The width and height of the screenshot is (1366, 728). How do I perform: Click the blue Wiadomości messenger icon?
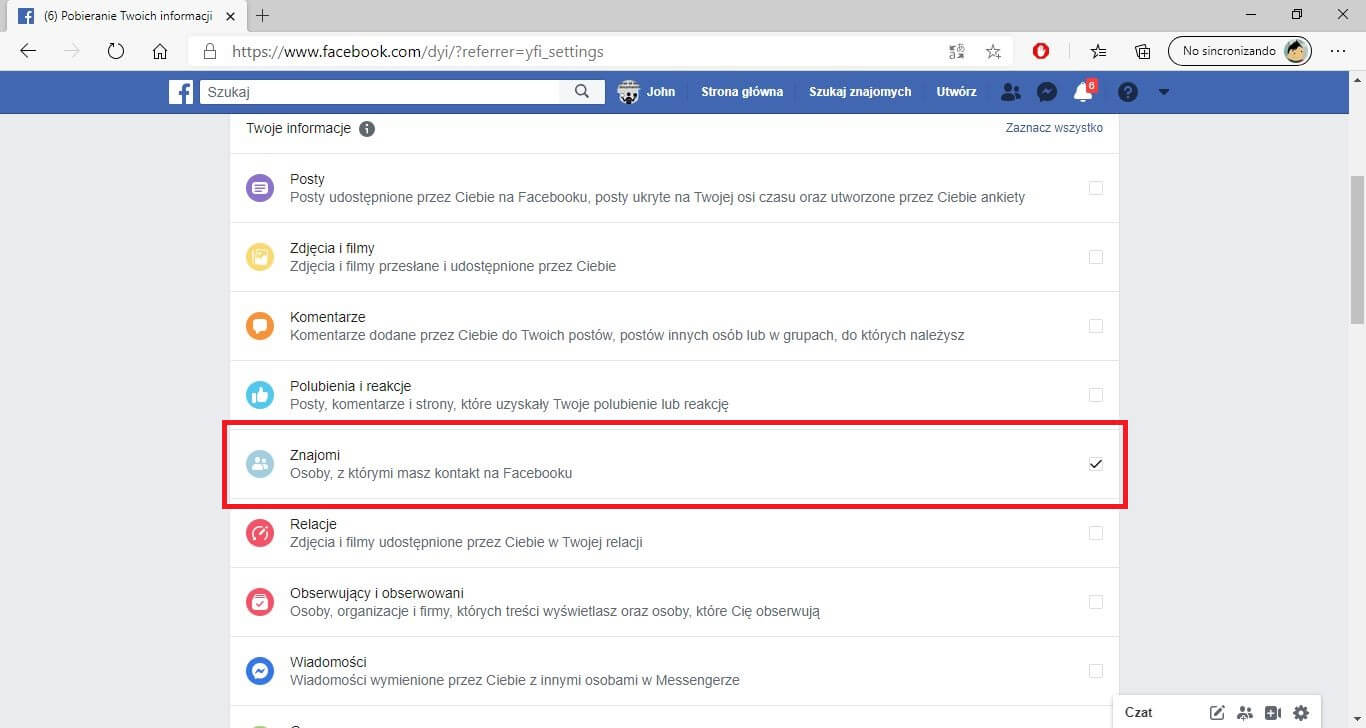click(260, 671)
